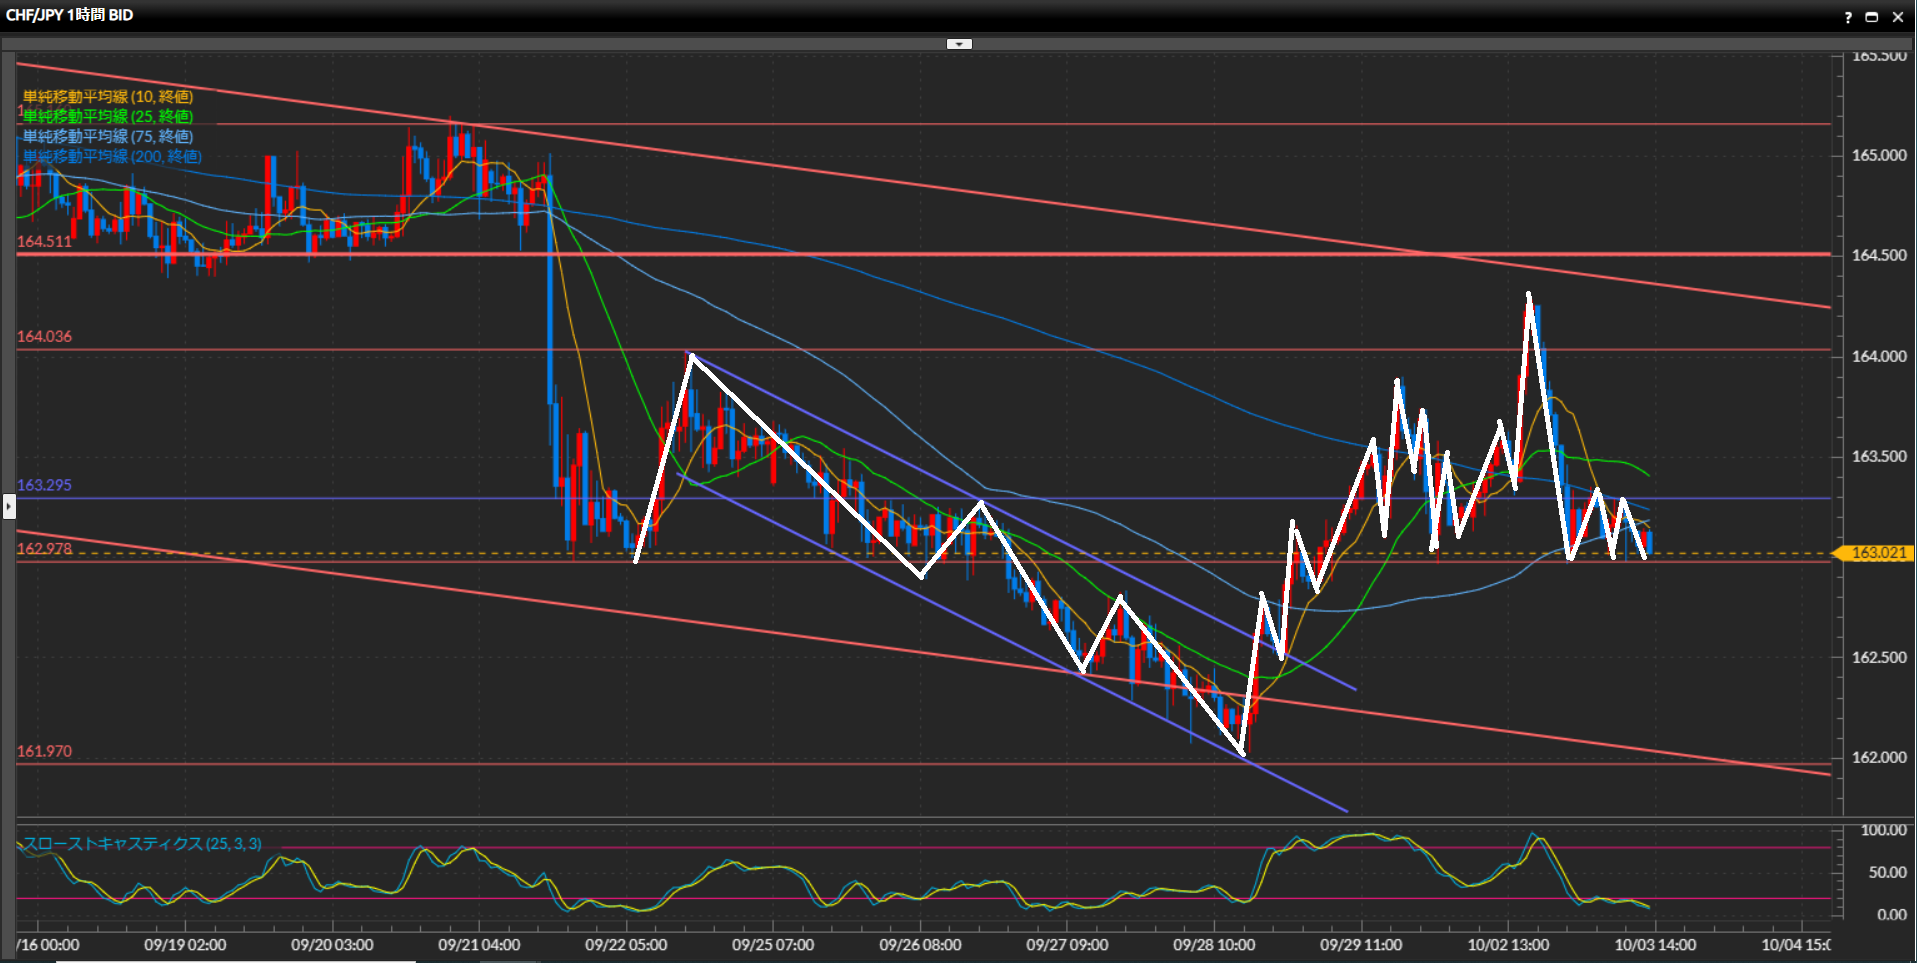
Task: Select the 164.511 horizontal line label
Action: pyautogui.click(x=44, y=242)
